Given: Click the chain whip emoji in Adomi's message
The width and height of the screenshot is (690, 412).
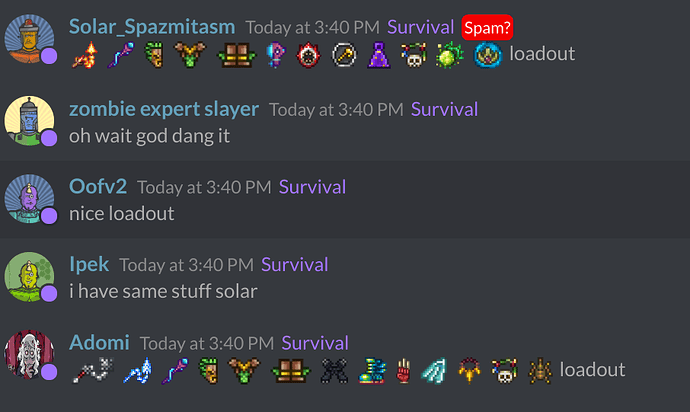Looking at the screenshot, I should (93, 370).
